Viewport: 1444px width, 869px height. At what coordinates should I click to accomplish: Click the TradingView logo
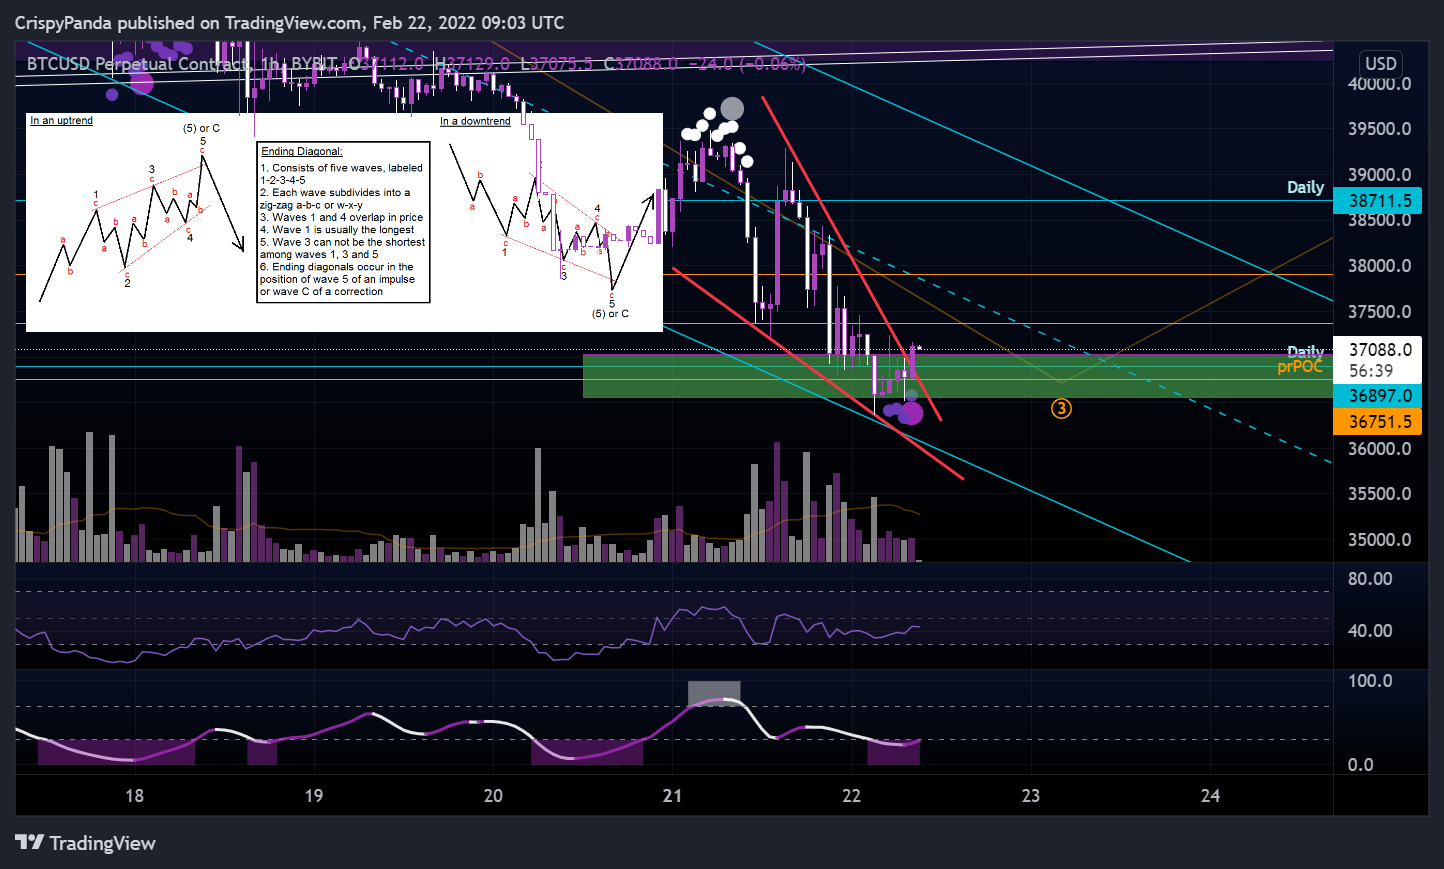86,843
